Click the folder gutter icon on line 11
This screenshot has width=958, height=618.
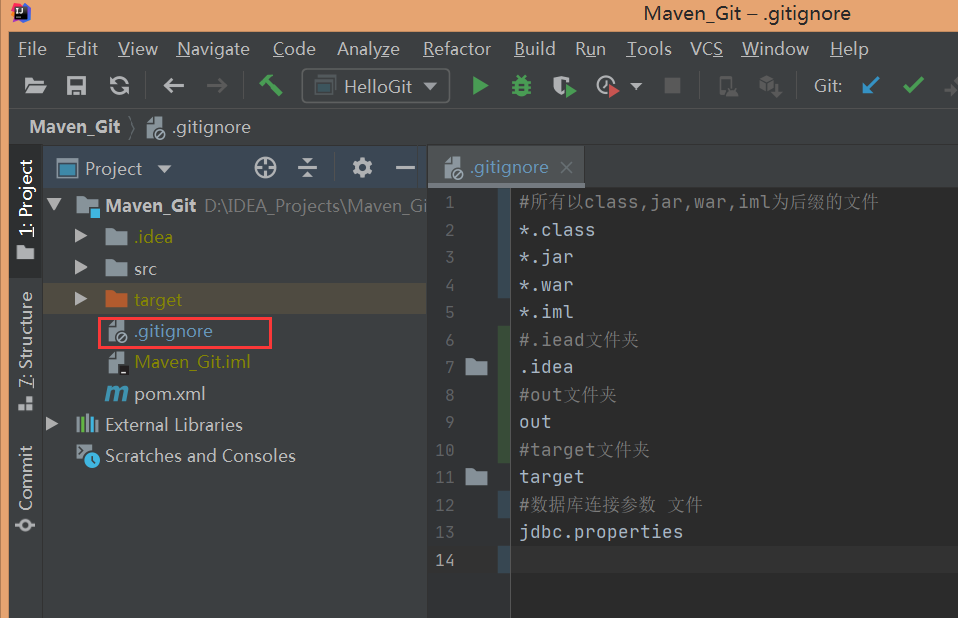tap(477, 477)
